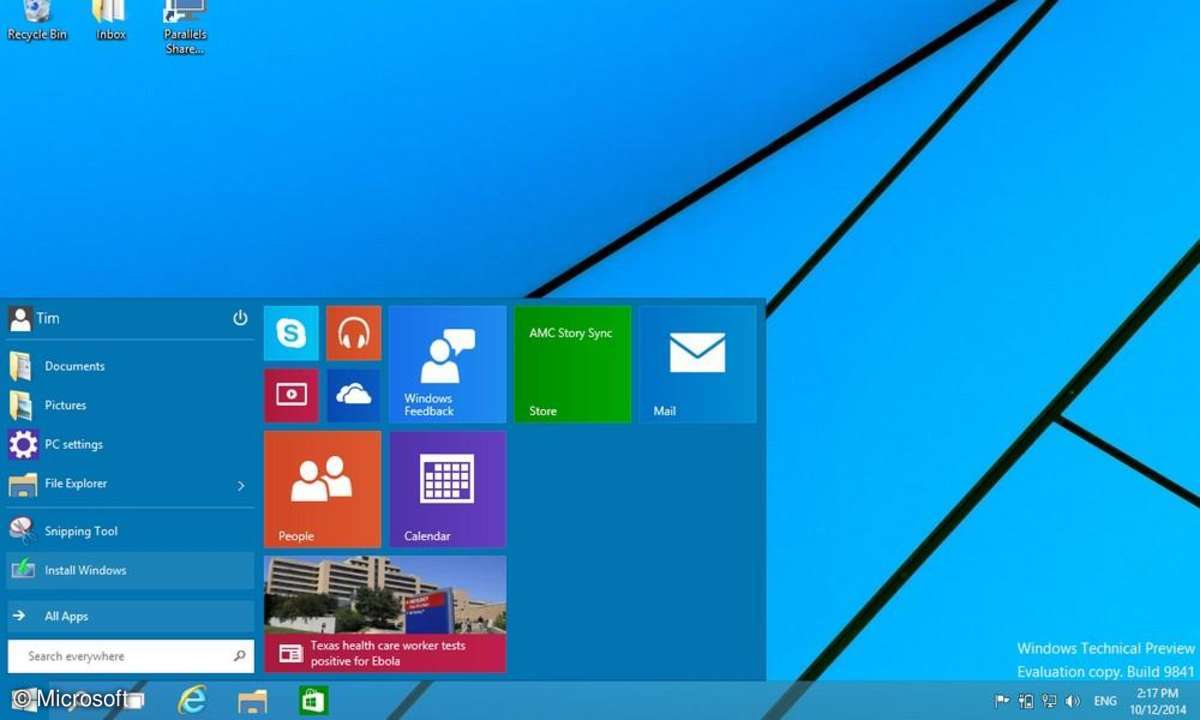Open PC settings from the Start menu
This screenshot has height=720, width=1200.
(130, 444)
